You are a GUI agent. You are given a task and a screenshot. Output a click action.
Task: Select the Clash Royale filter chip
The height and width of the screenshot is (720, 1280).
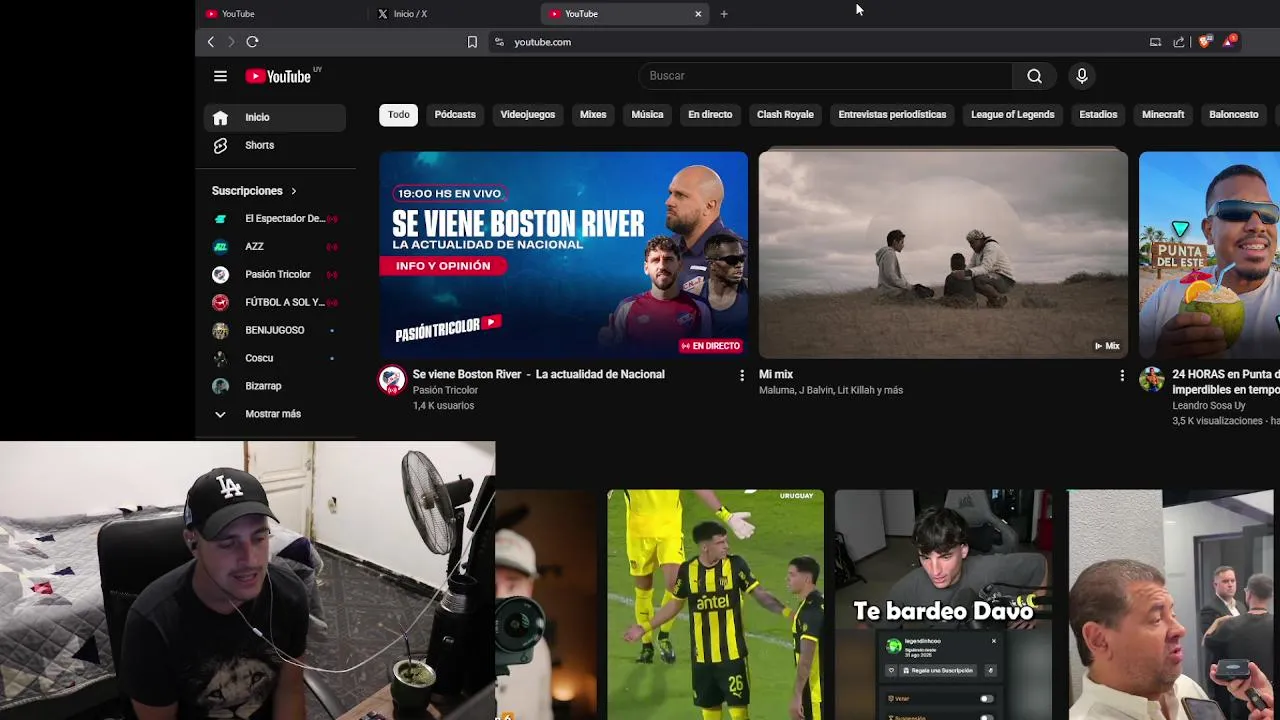click(785, 115)
